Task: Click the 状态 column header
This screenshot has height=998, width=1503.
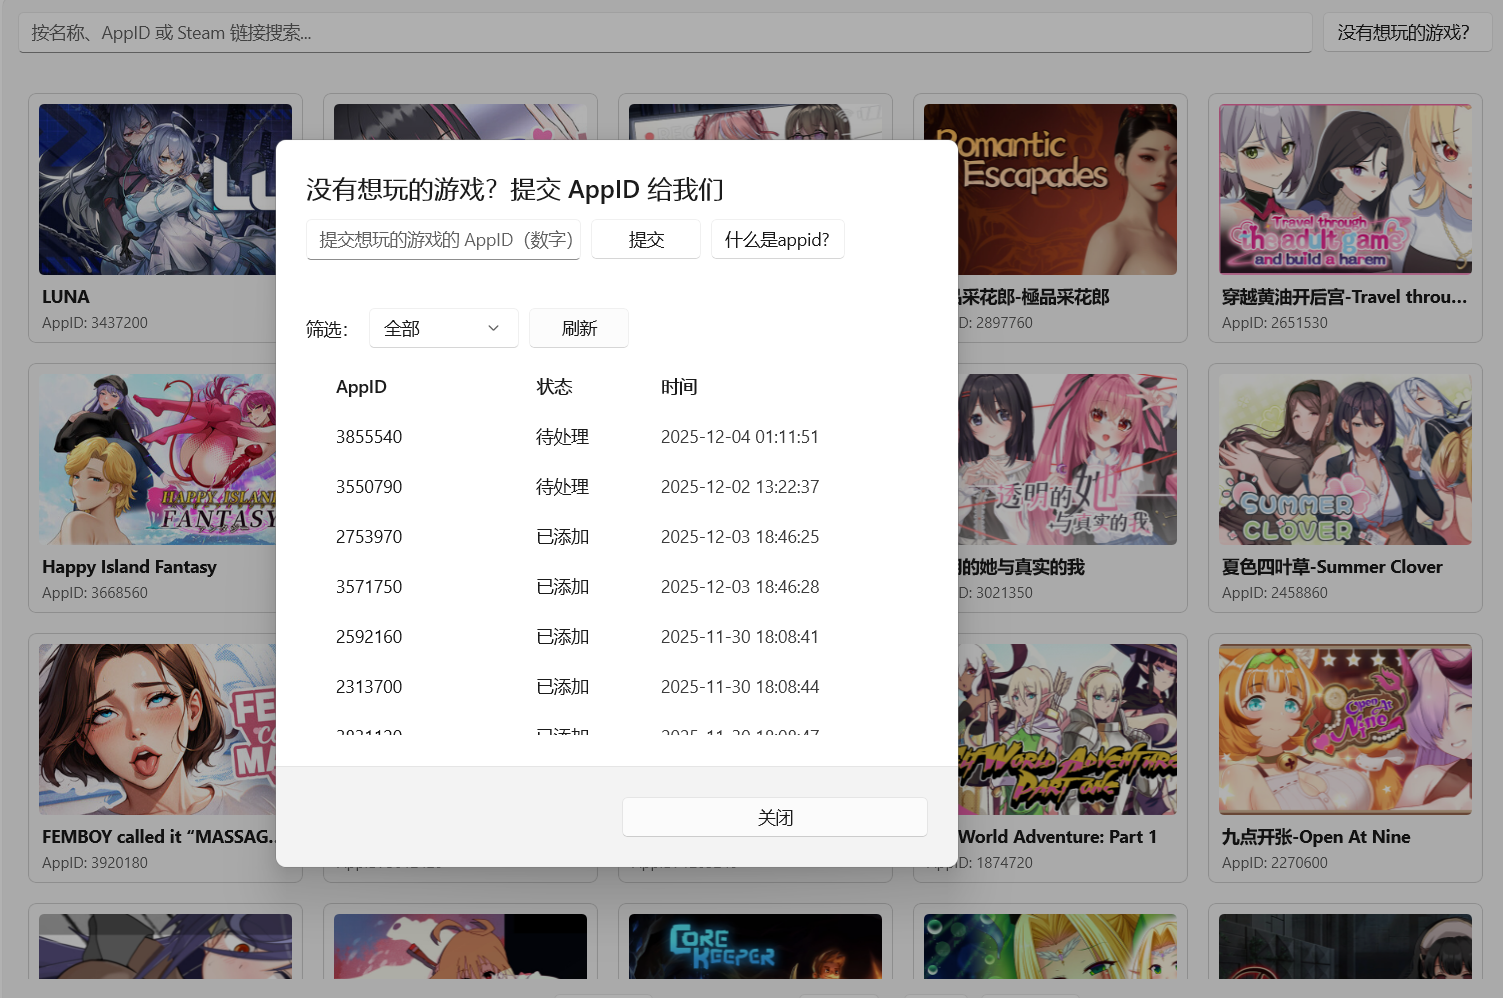Action: [x=554, y=387]
